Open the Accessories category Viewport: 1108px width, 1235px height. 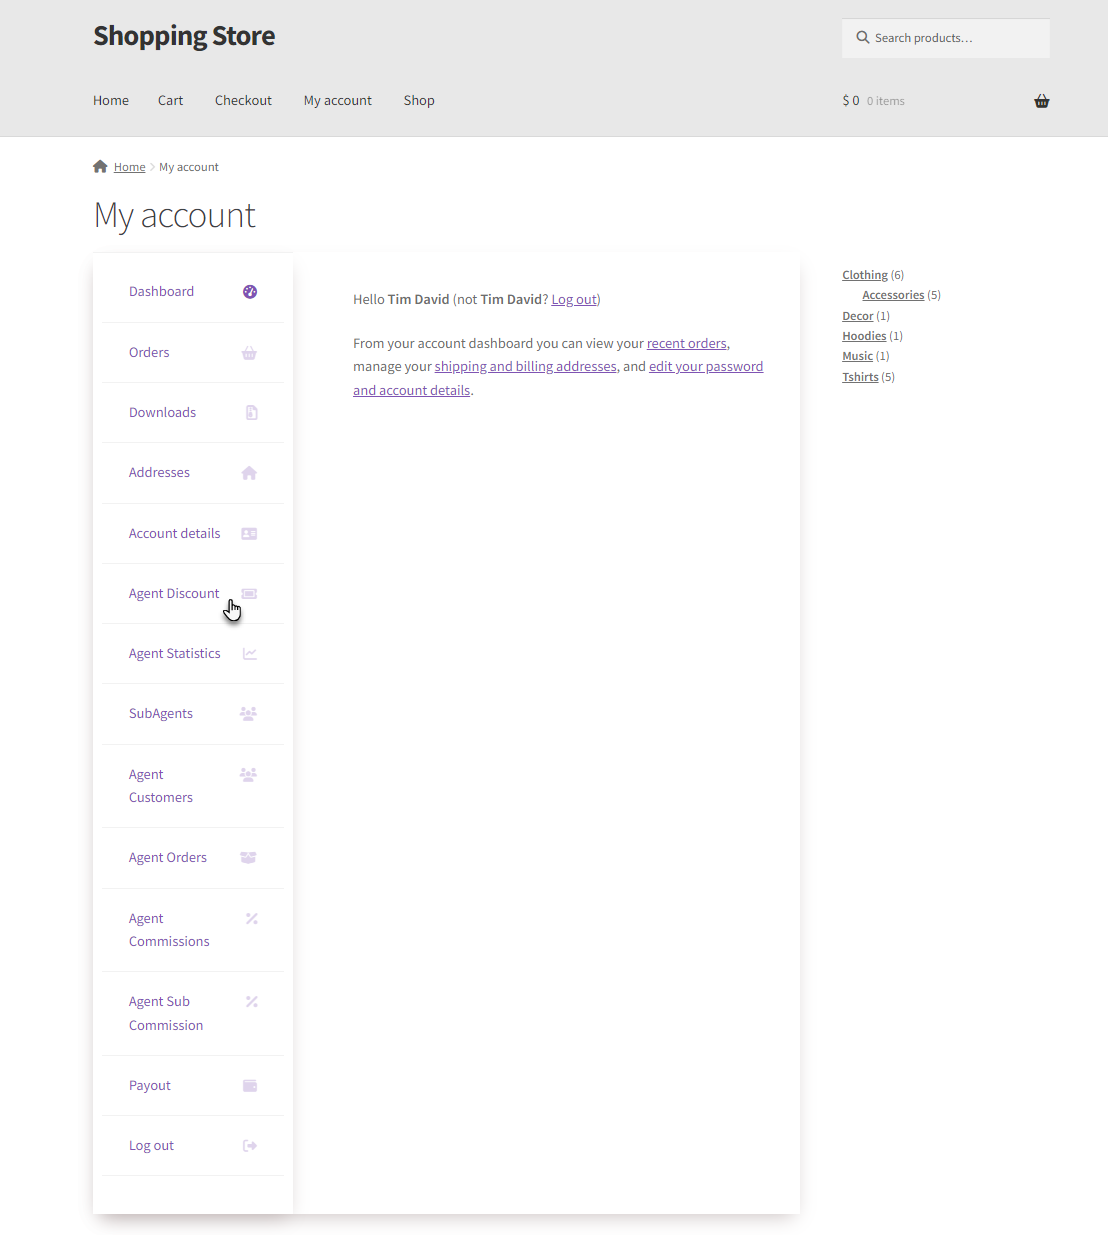pyautogui.click(x=893, y=295)
